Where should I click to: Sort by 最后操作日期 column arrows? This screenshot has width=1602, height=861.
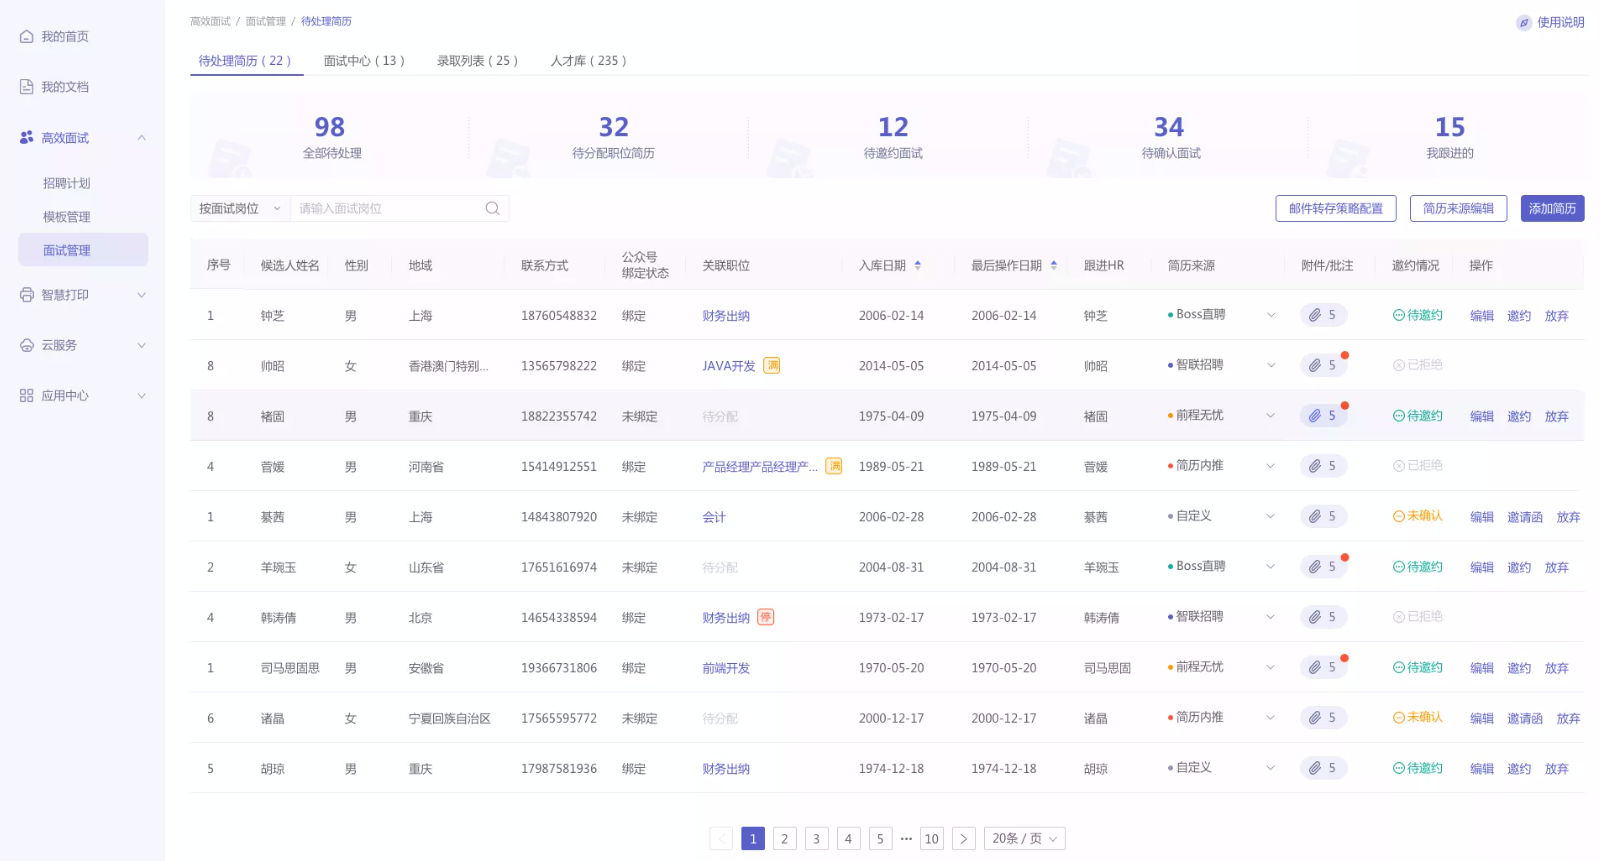coord(1054,266)
